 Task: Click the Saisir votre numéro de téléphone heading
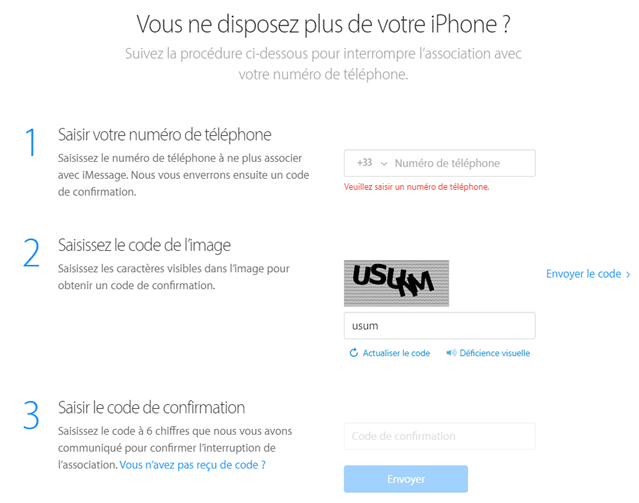(165, 135)
